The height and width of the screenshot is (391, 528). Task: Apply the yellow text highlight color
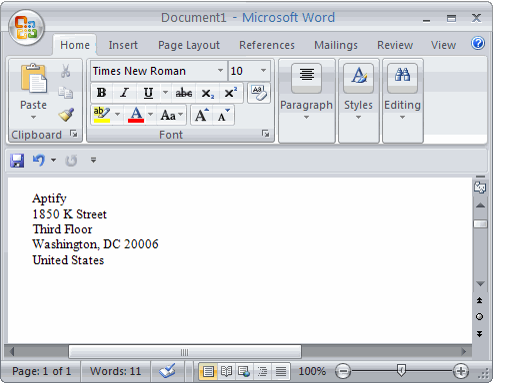coord(102,115)
